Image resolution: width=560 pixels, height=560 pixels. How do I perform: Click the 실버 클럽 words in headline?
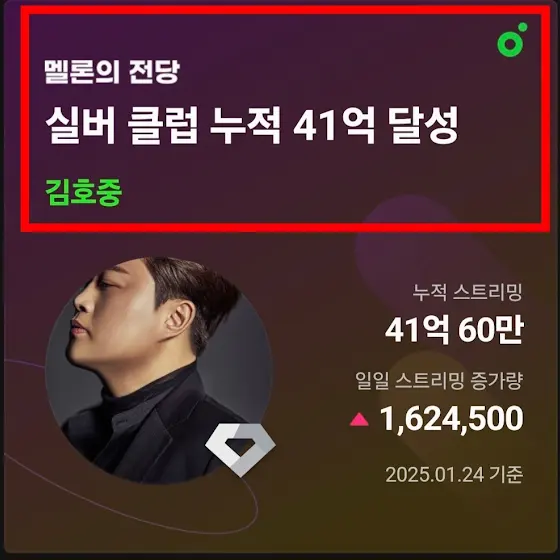coord(122,126)
